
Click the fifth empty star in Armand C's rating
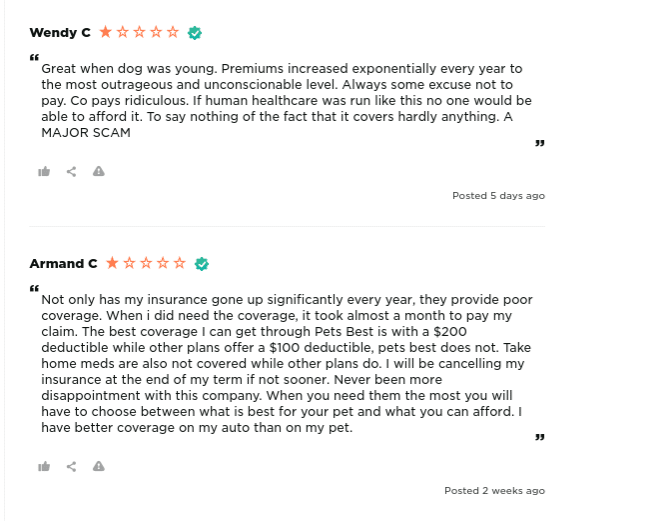[179, 263]
